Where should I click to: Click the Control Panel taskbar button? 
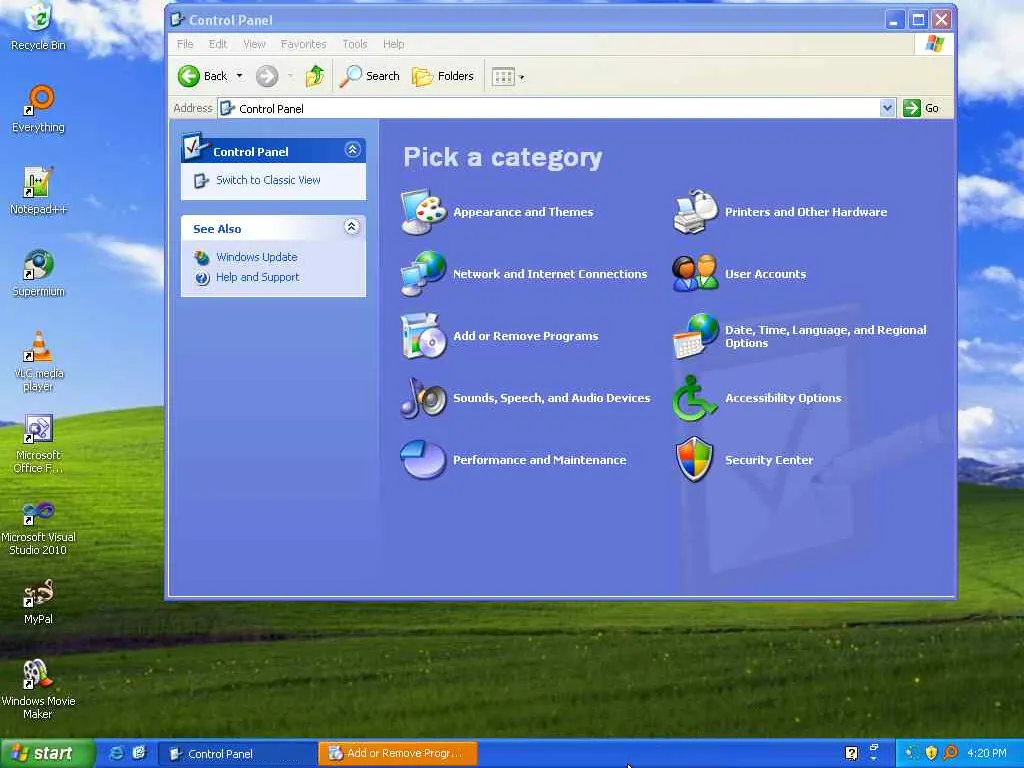(238, 753)
